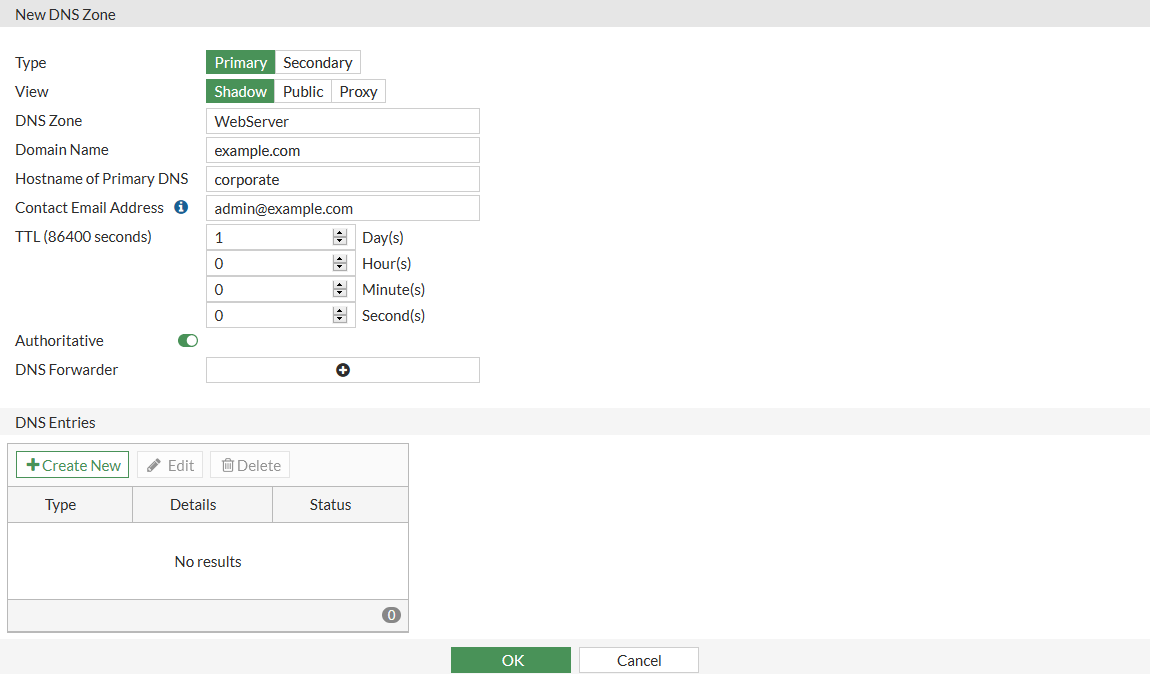Switch View to Proxy

pos(358,91)
